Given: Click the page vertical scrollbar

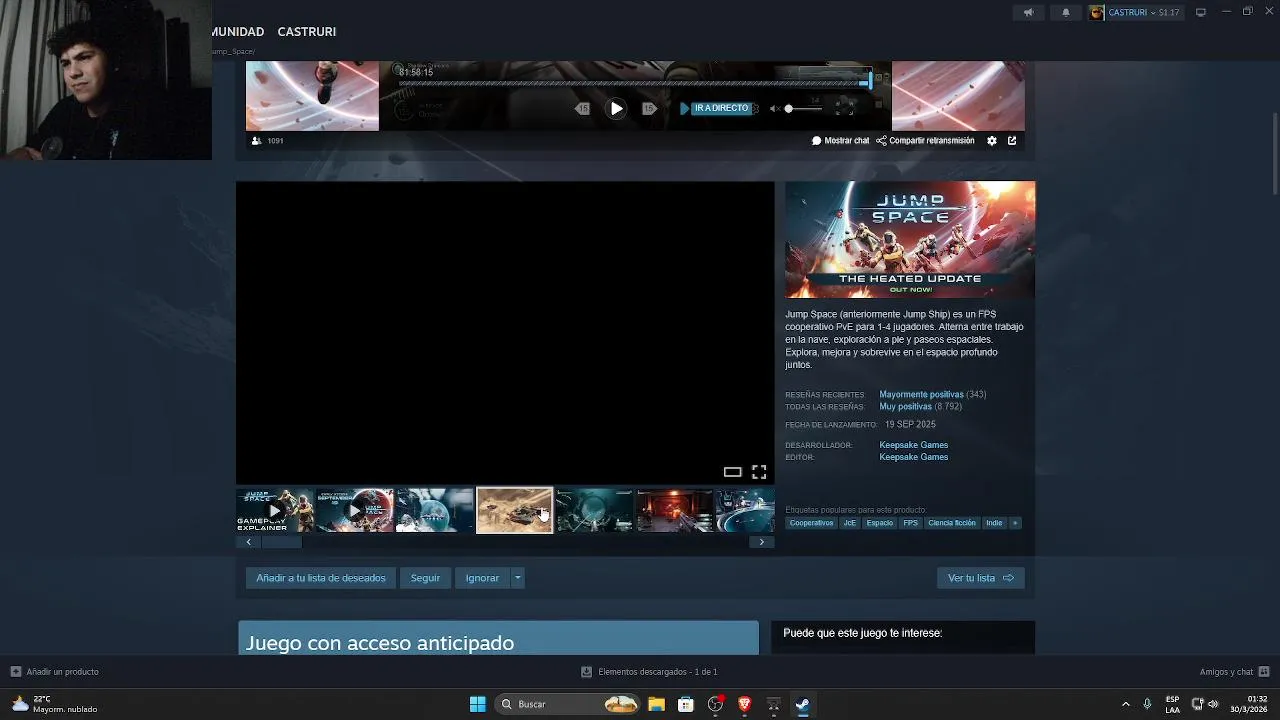Looking at the screenshot, I should tap(1275, 155).
